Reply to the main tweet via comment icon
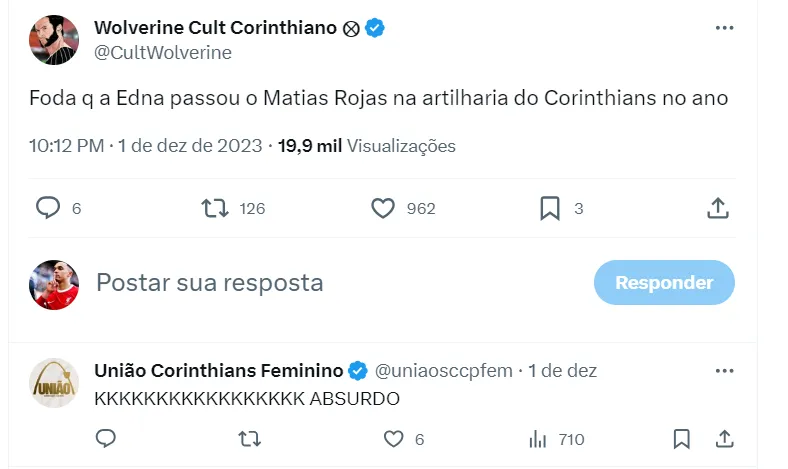 coord(48,208)
